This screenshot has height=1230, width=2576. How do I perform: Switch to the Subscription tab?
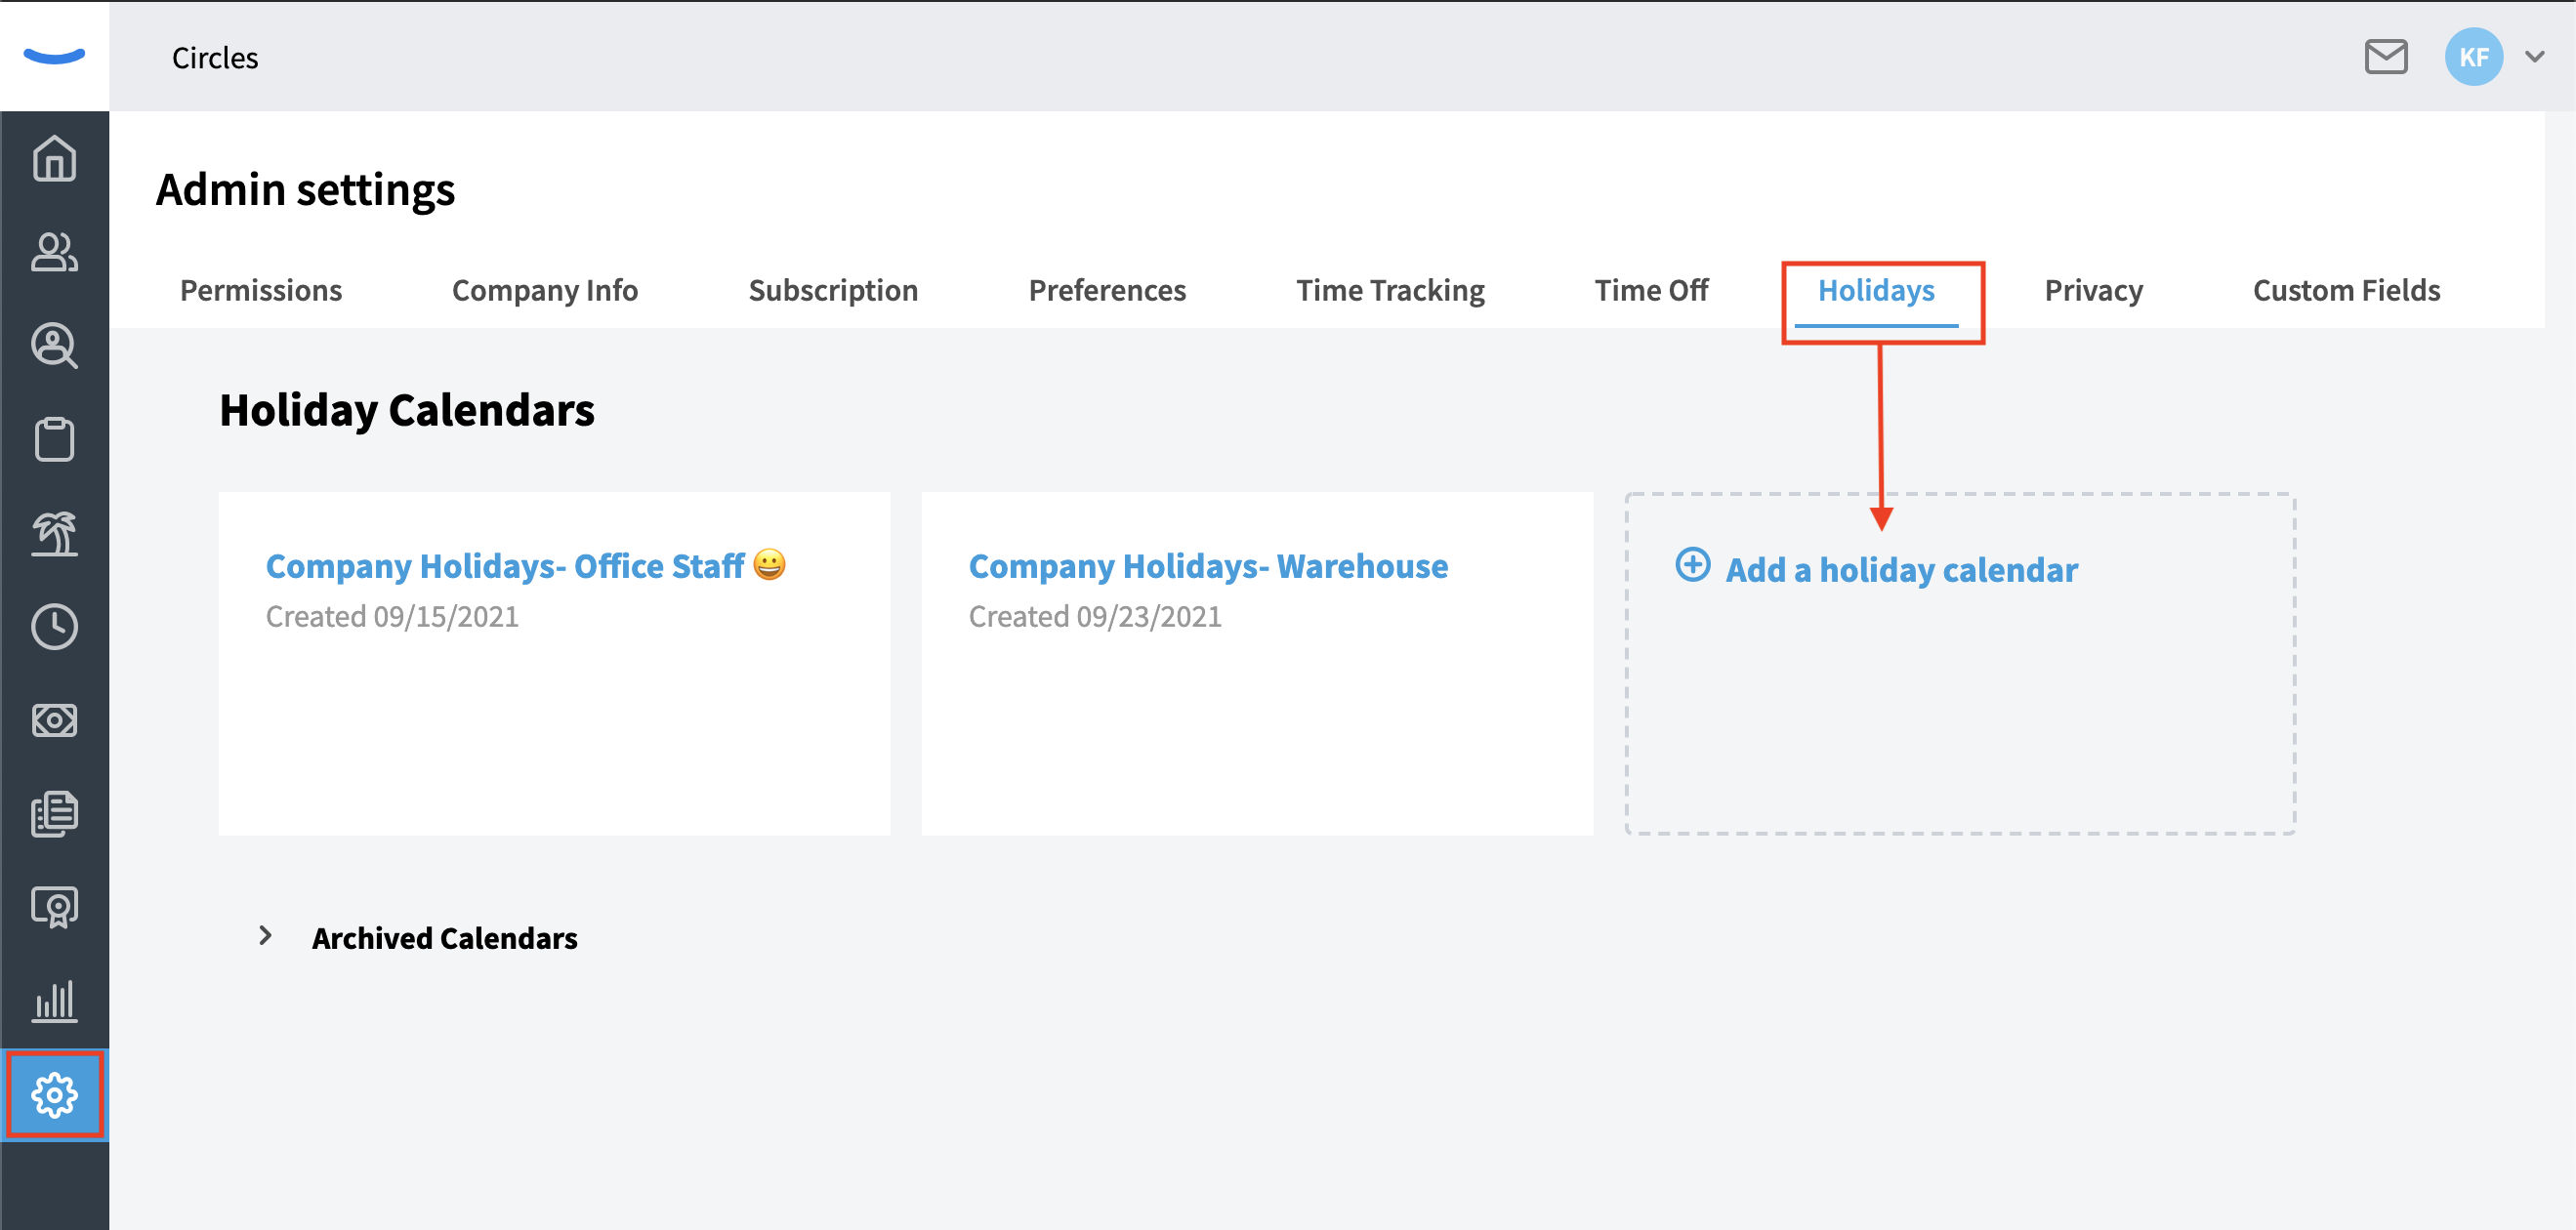point(833,290)
